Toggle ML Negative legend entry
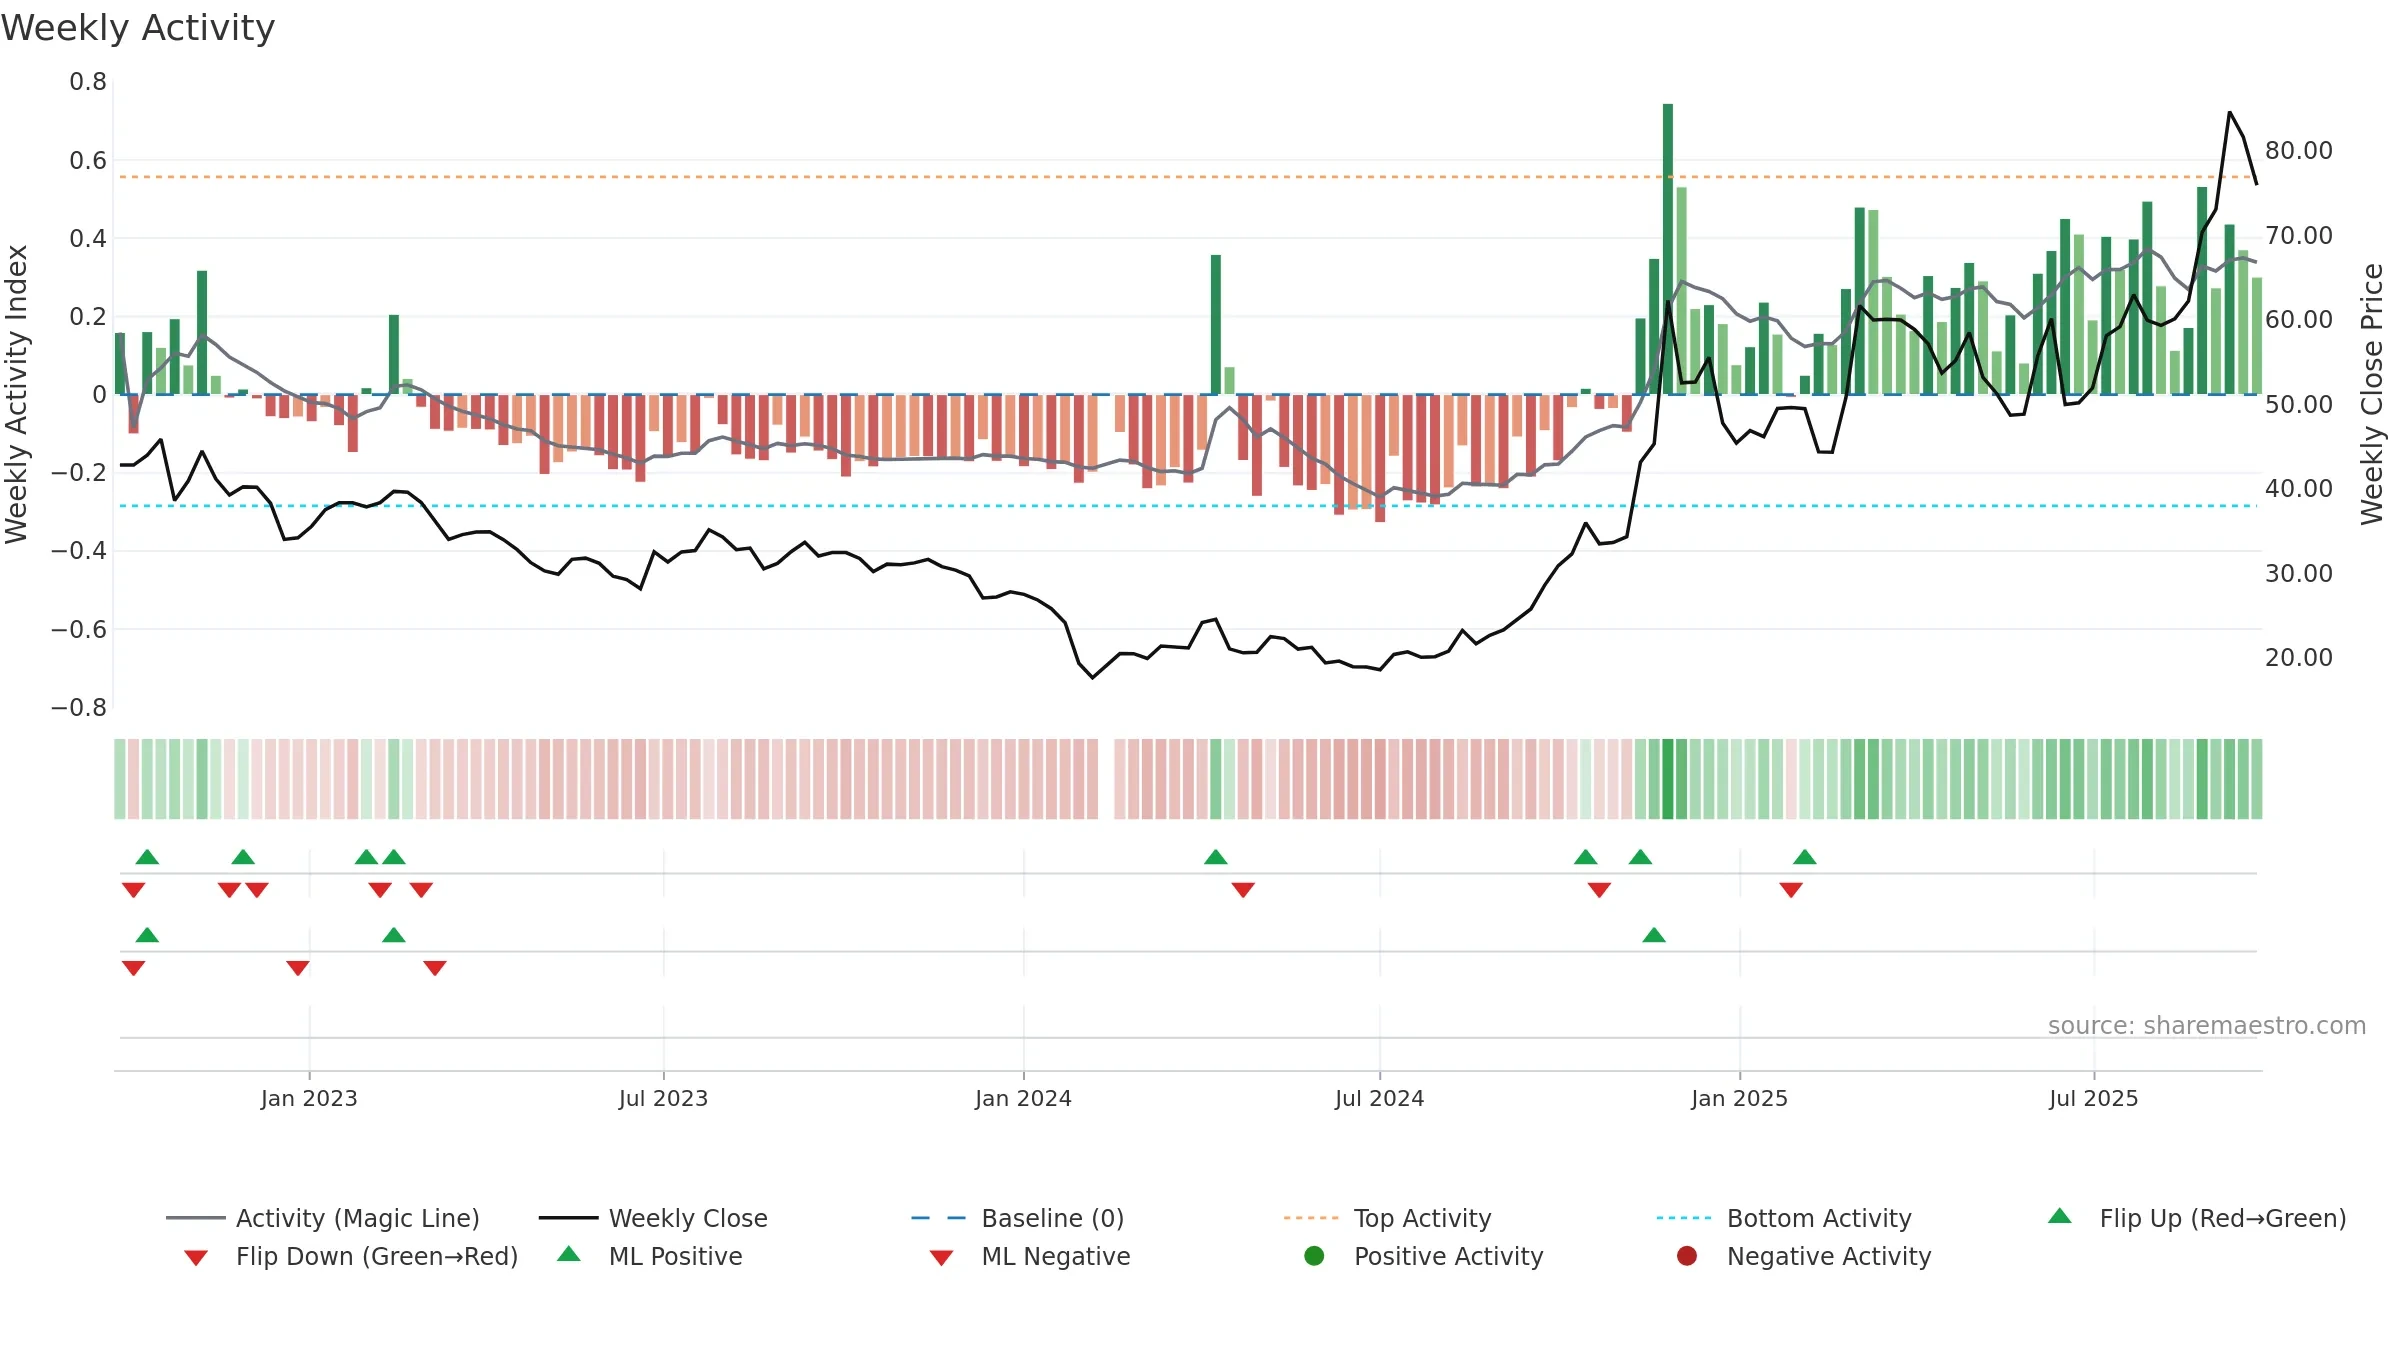The image size is (2400, 1350). click(1030, 1256)
